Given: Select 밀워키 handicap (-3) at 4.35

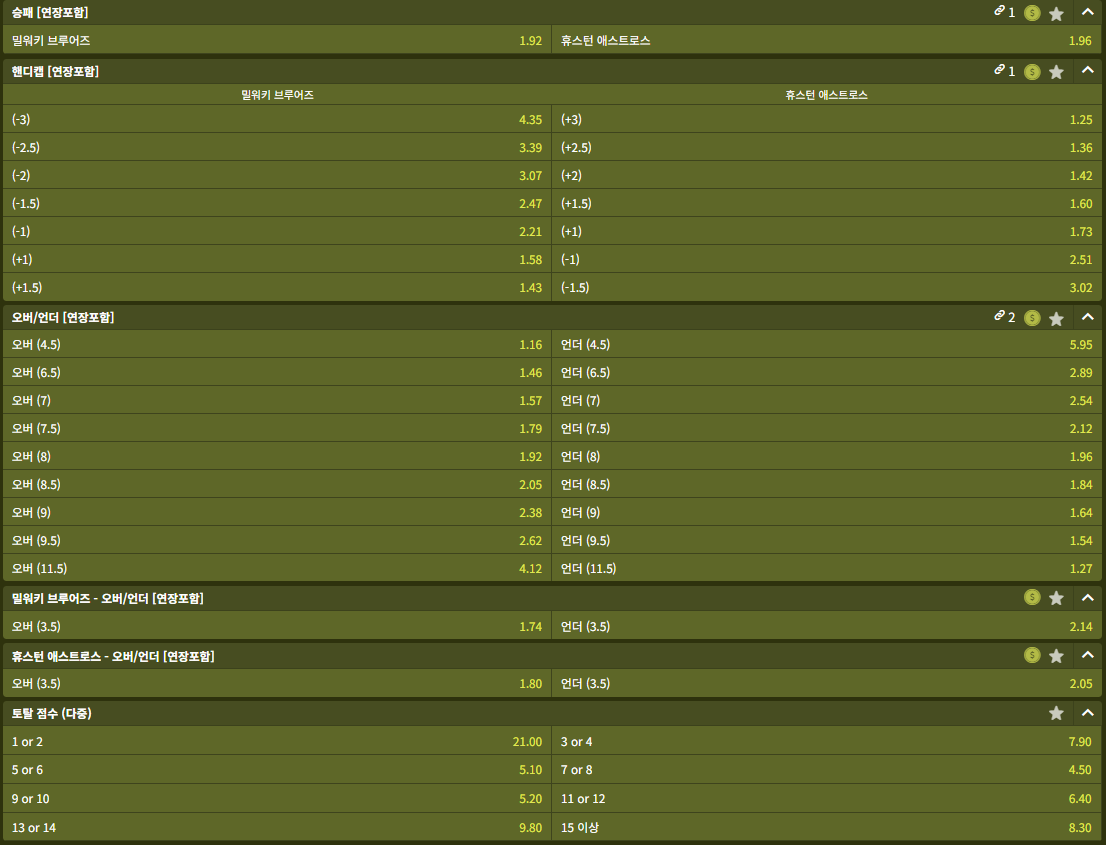Looking at the screenshot, I should click(x=277, y=119).
